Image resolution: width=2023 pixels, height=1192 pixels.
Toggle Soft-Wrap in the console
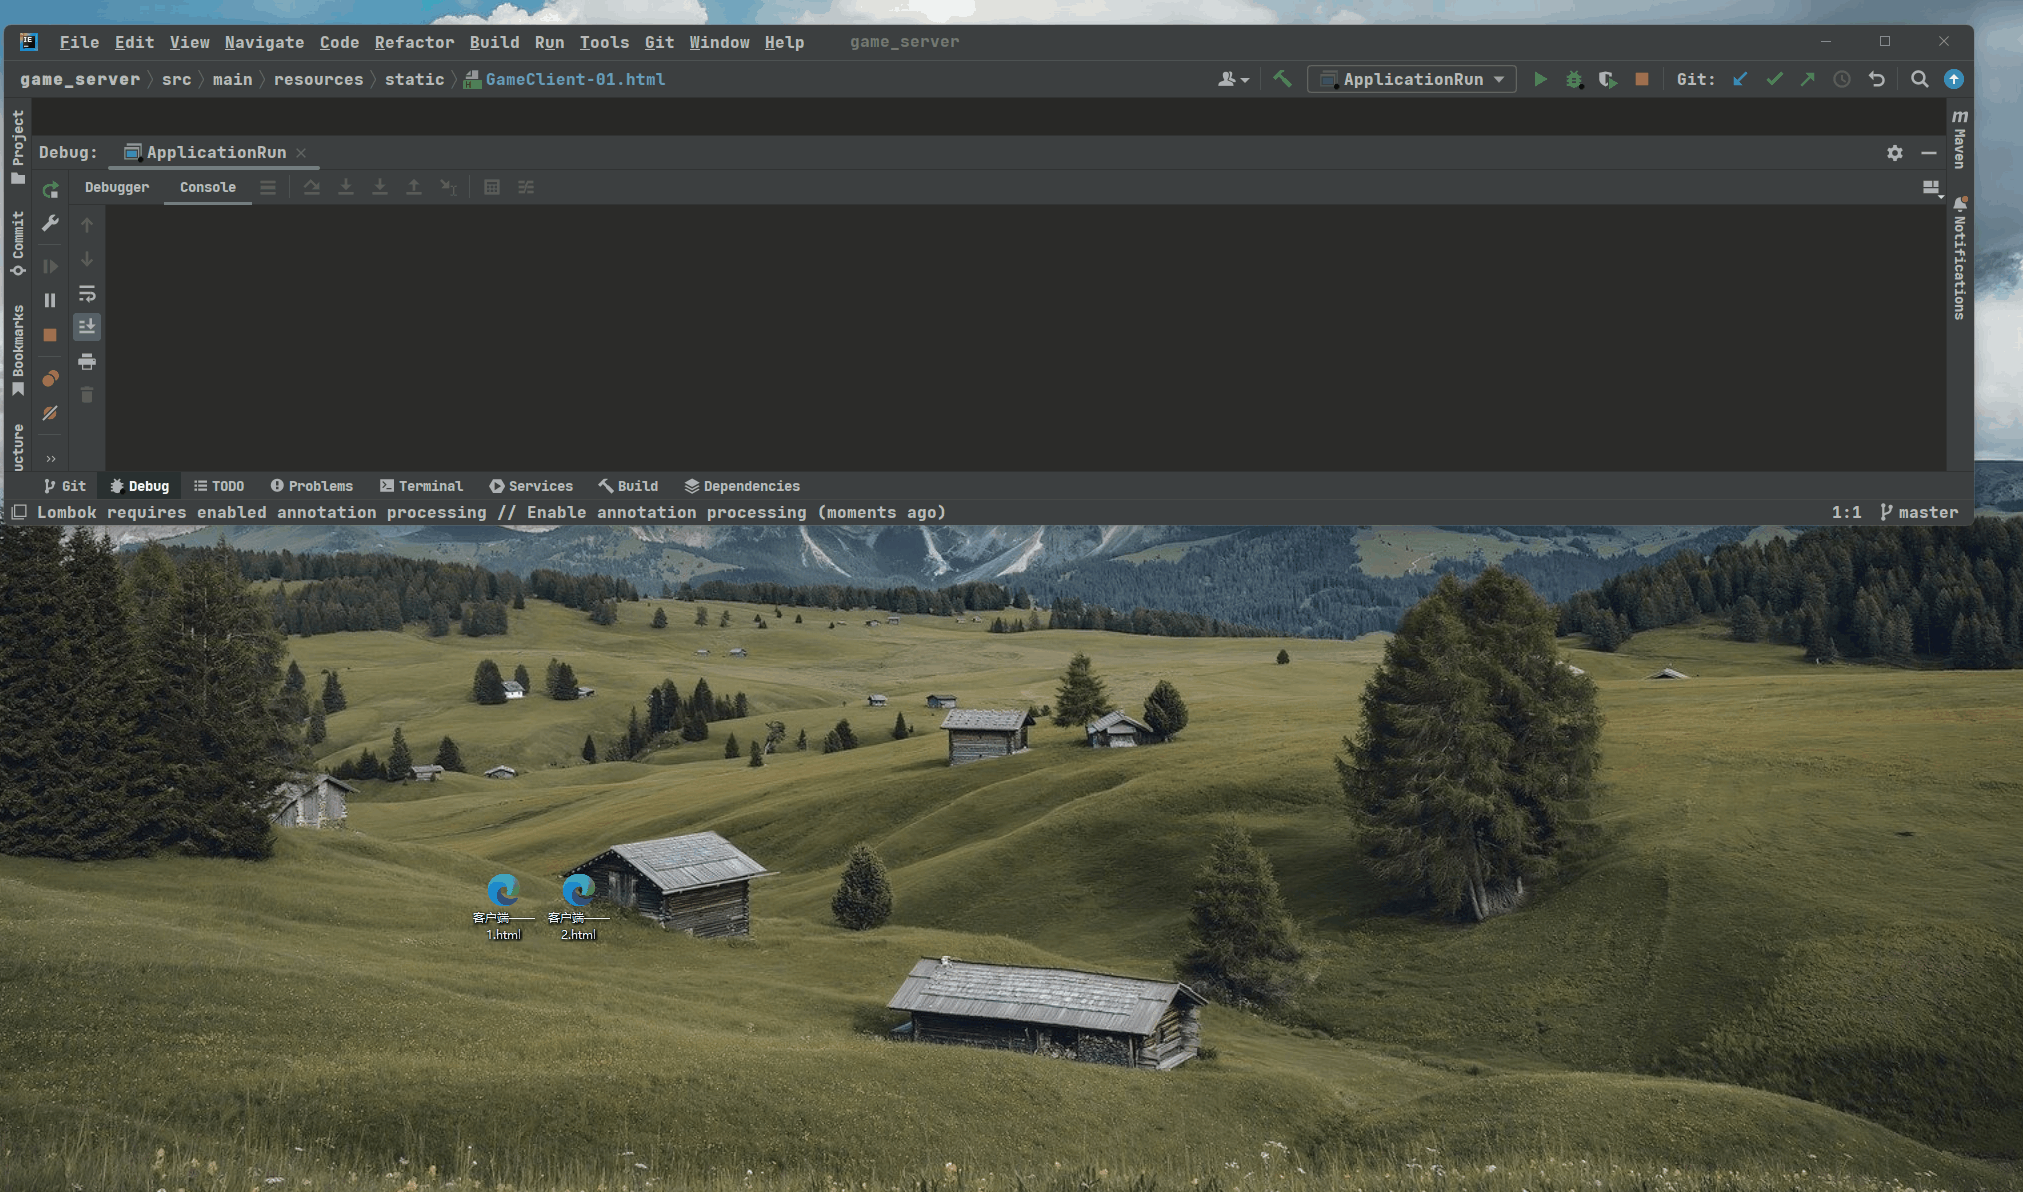(x=87, y=294)
